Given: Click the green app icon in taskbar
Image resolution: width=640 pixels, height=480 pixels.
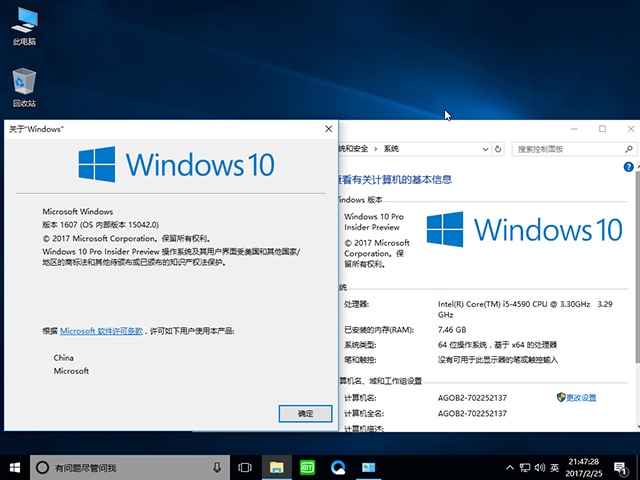Looking at the screenshot, I should point(308,467).
